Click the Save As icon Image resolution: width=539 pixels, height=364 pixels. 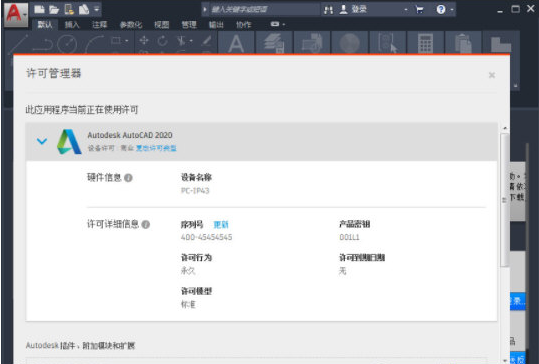coord(84,10)
